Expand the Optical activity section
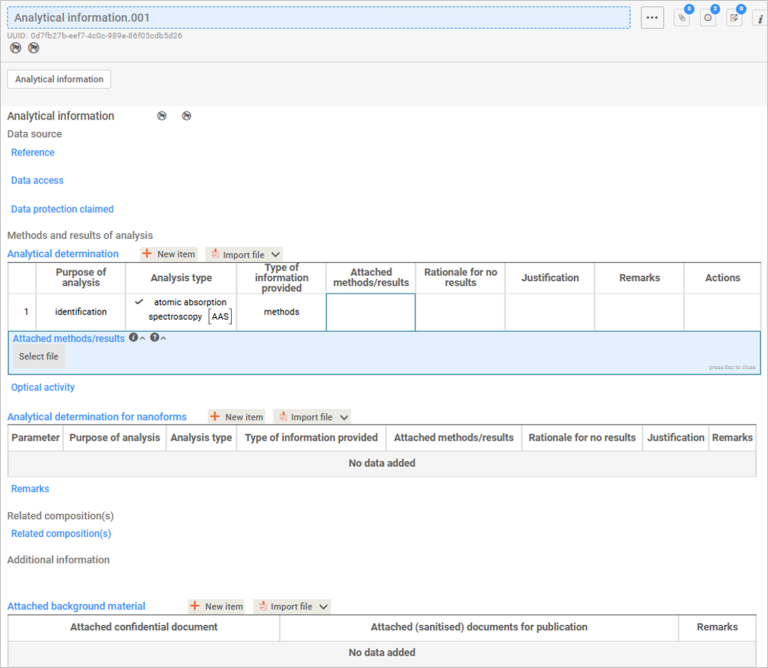The height and width of the screenshot is (668, 768). pos(43,387)
